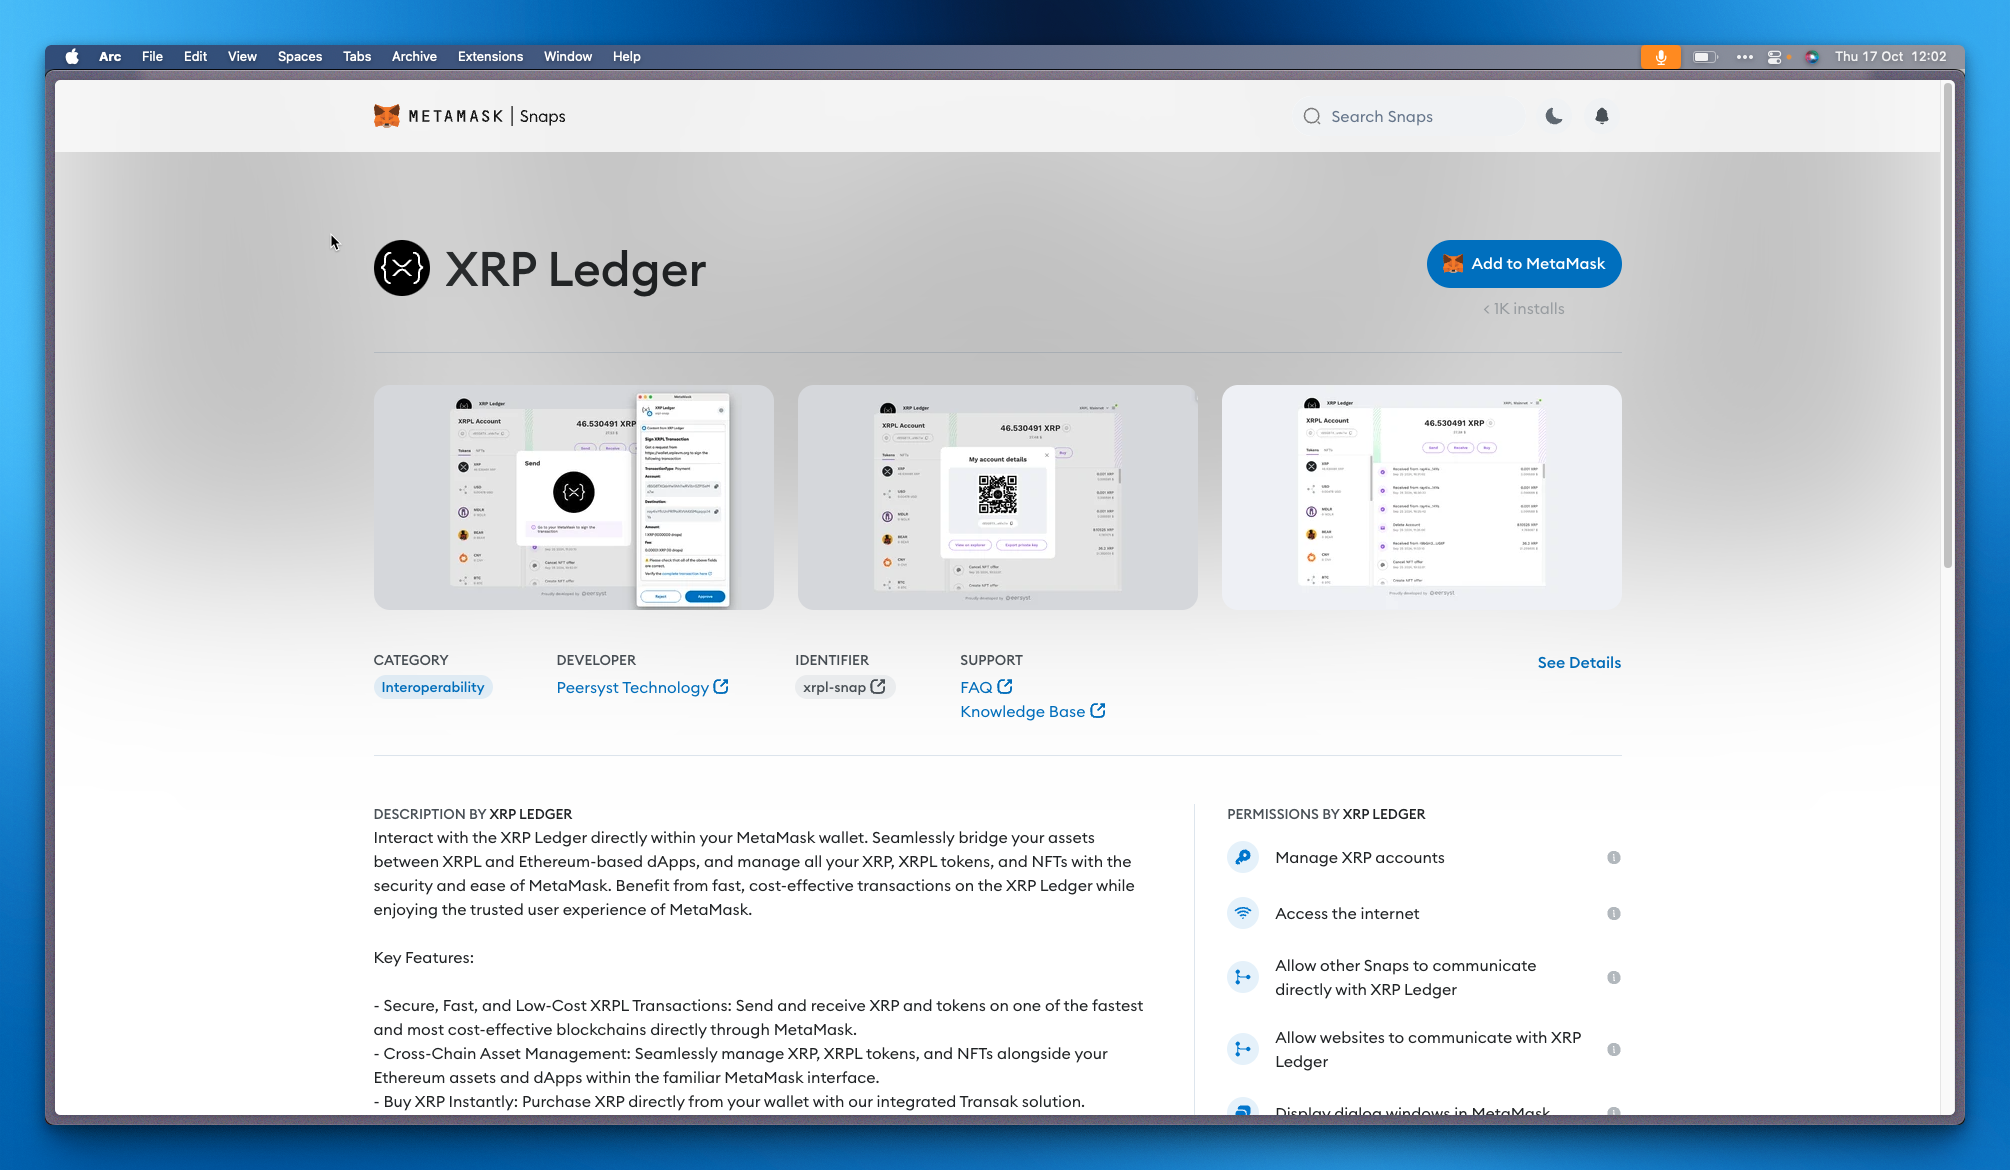
Task: Open the Tabs menu
Action: [357, 56]
